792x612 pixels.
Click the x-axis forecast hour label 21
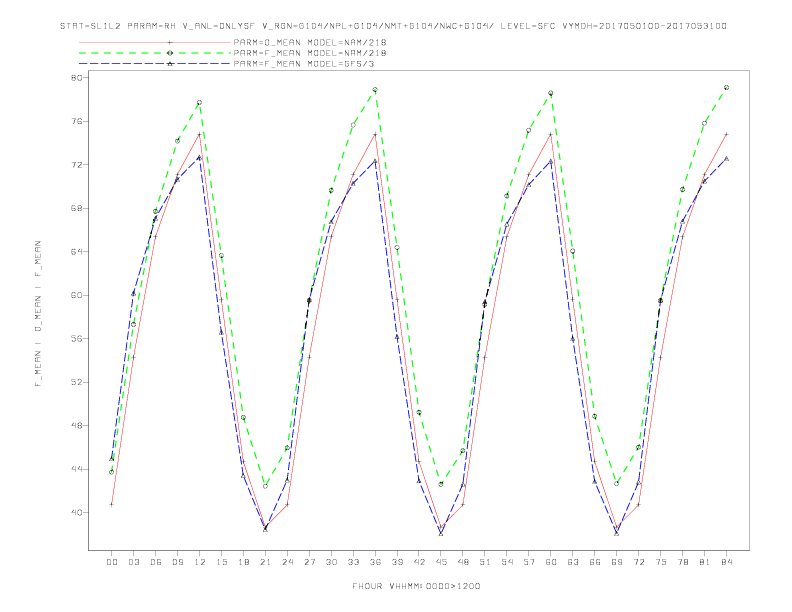pos(266,562)
